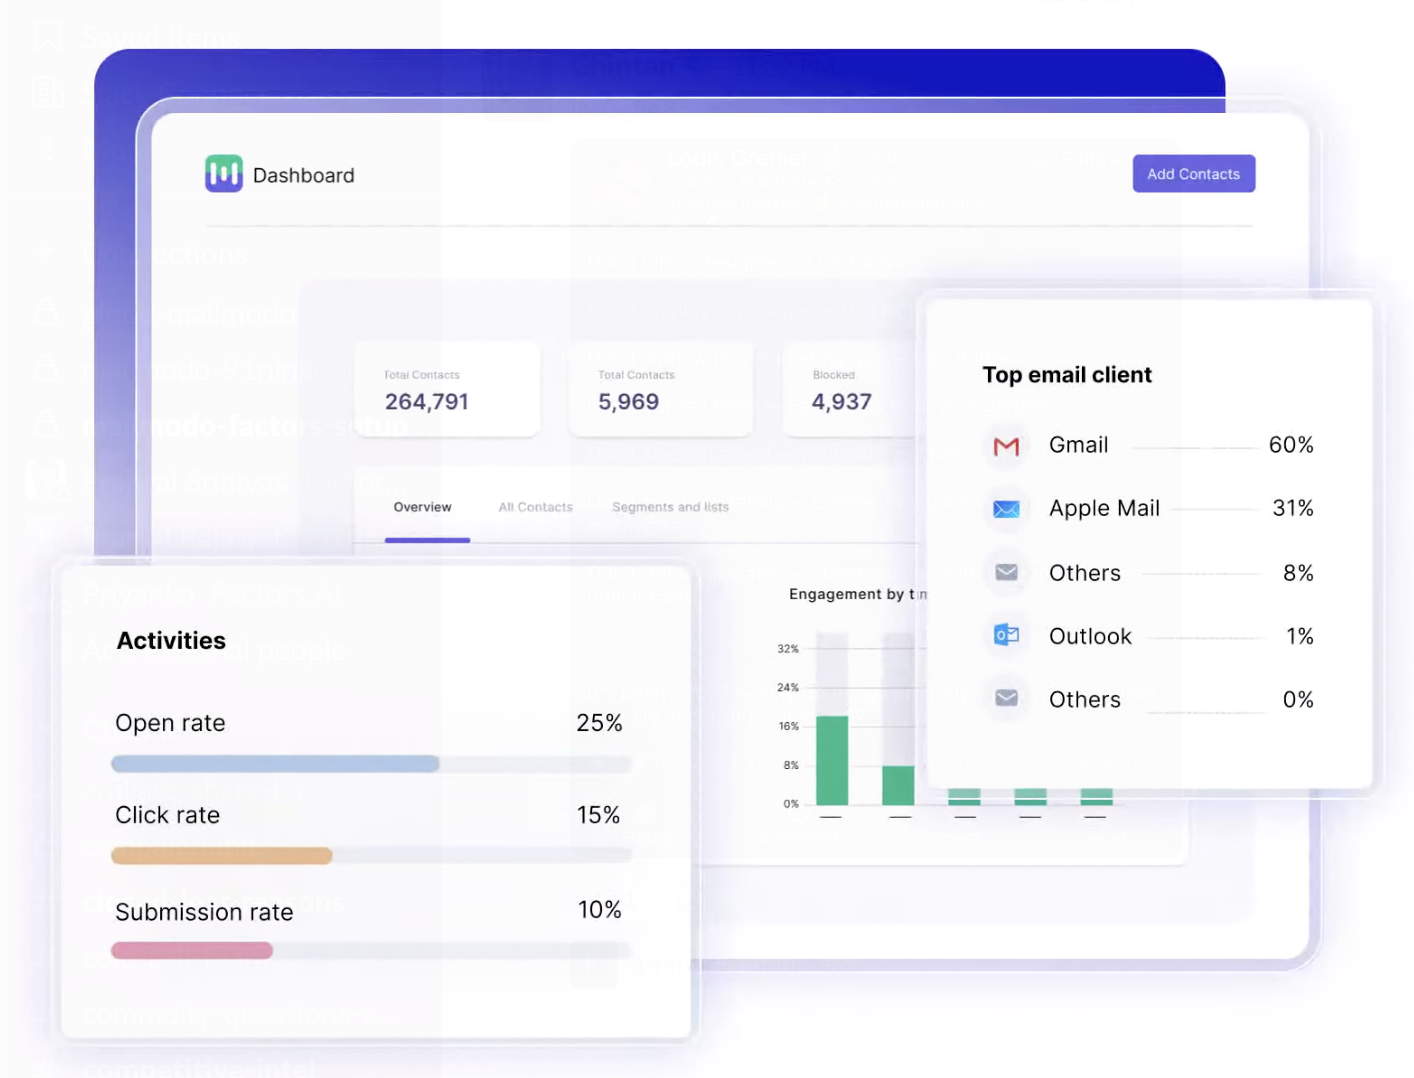Switch to the All Contacts tab
The height and width of the screenshot is (1078, 1414).
click(x=535, y=507)
